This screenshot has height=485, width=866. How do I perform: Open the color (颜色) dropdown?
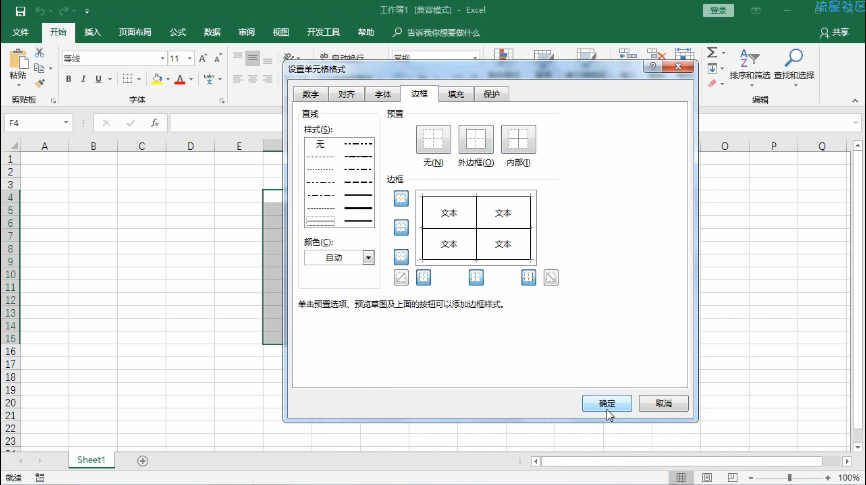[x=368, y=257]
